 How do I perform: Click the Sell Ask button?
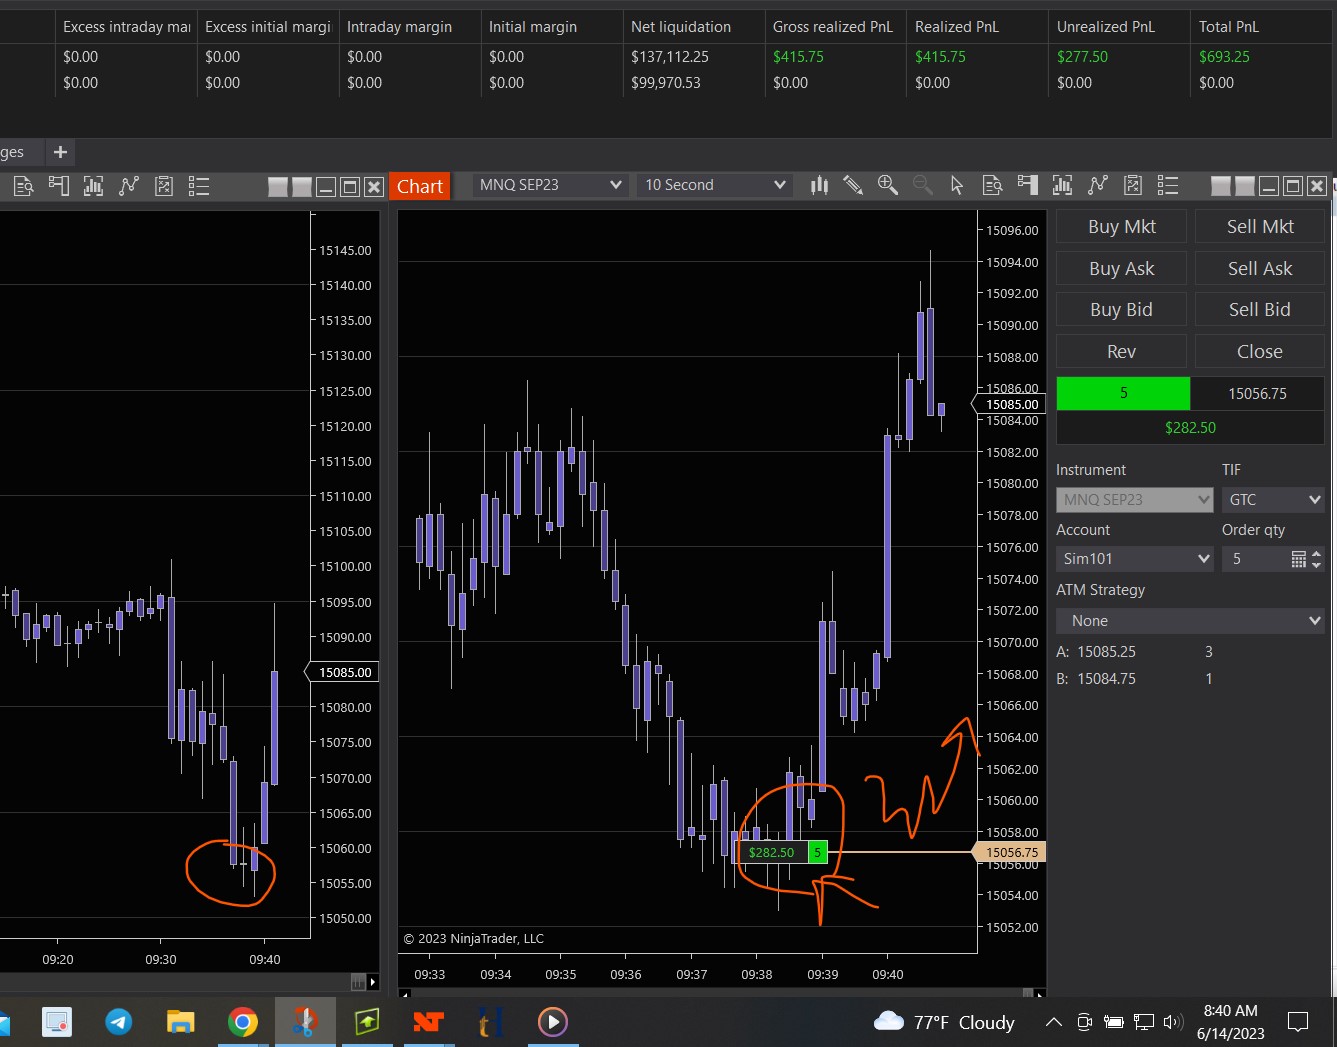[1260, 268]
